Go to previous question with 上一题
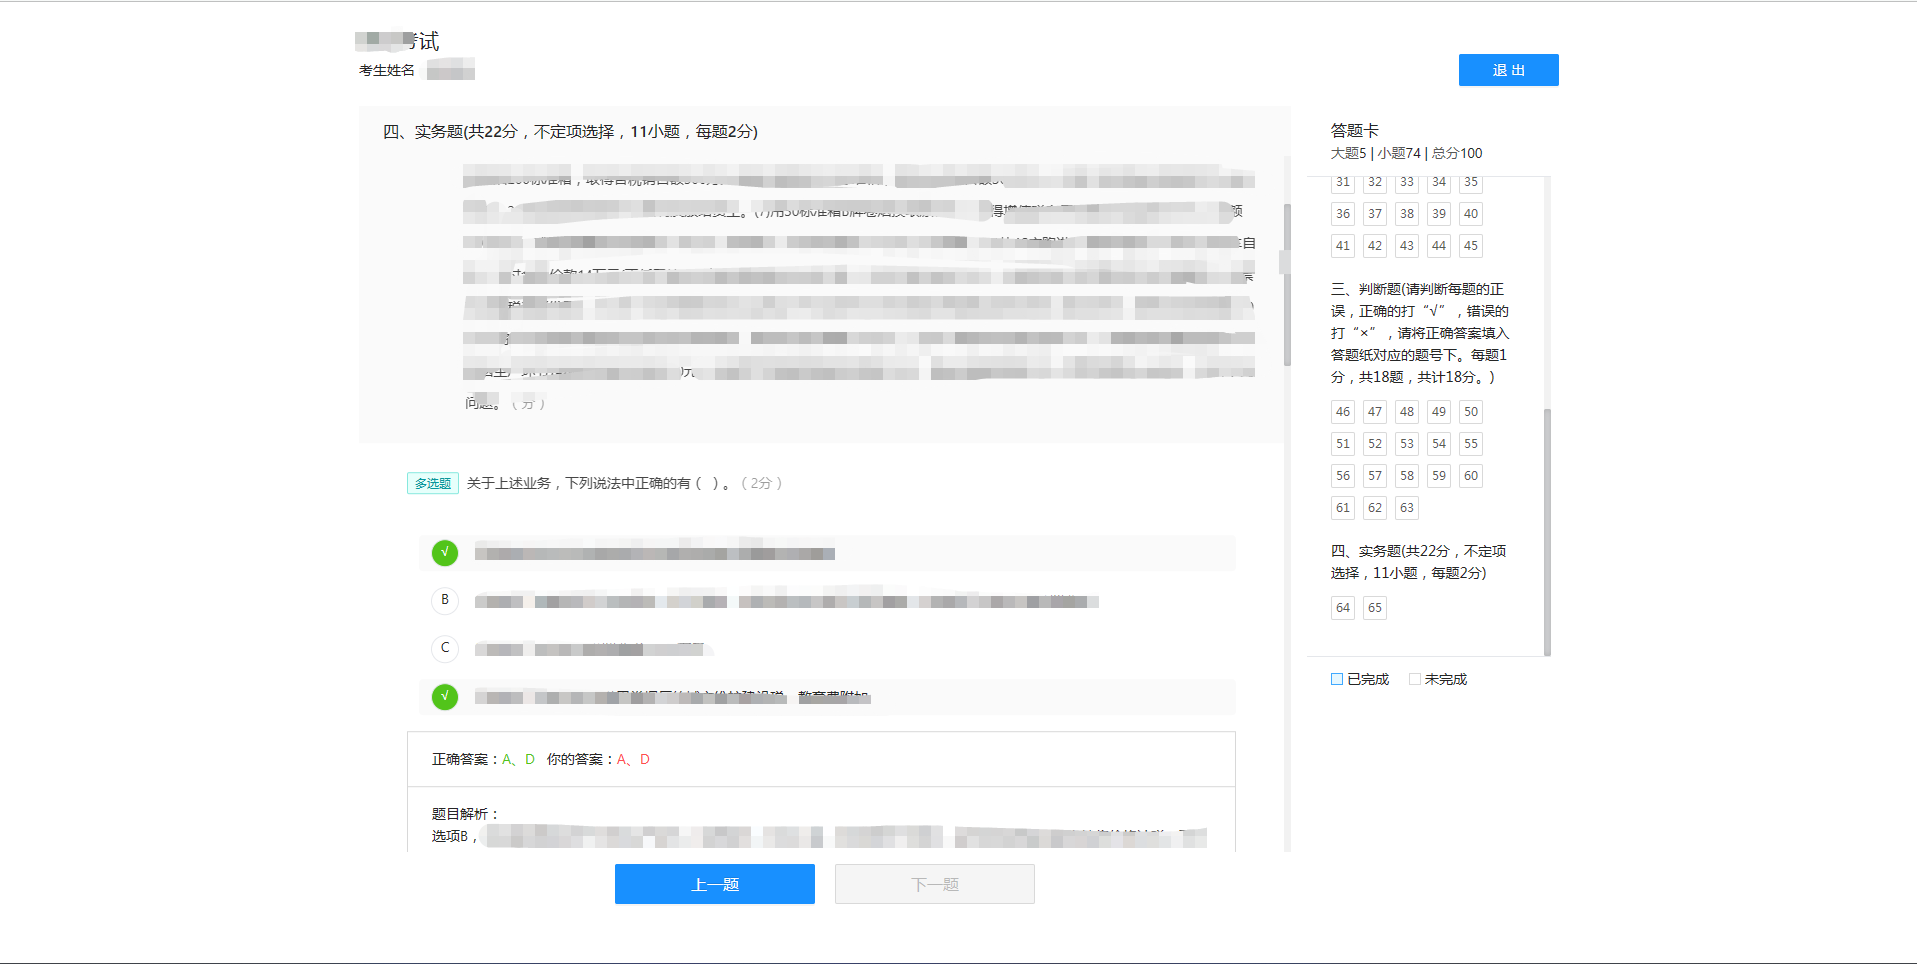 point(715,884)
